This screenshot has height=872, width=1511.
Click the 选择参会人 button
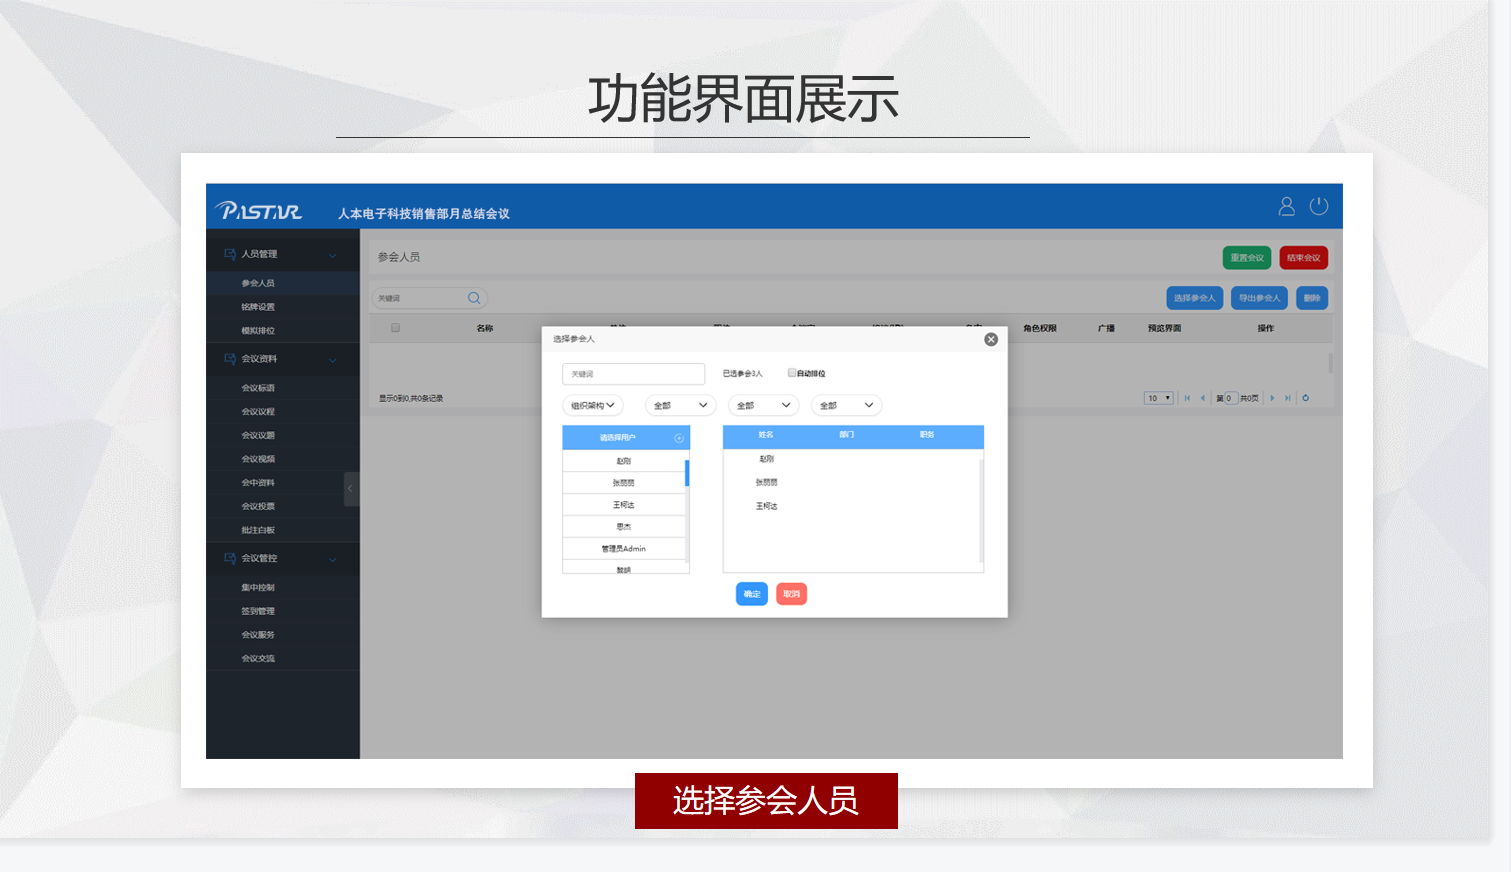[1195, 298]
